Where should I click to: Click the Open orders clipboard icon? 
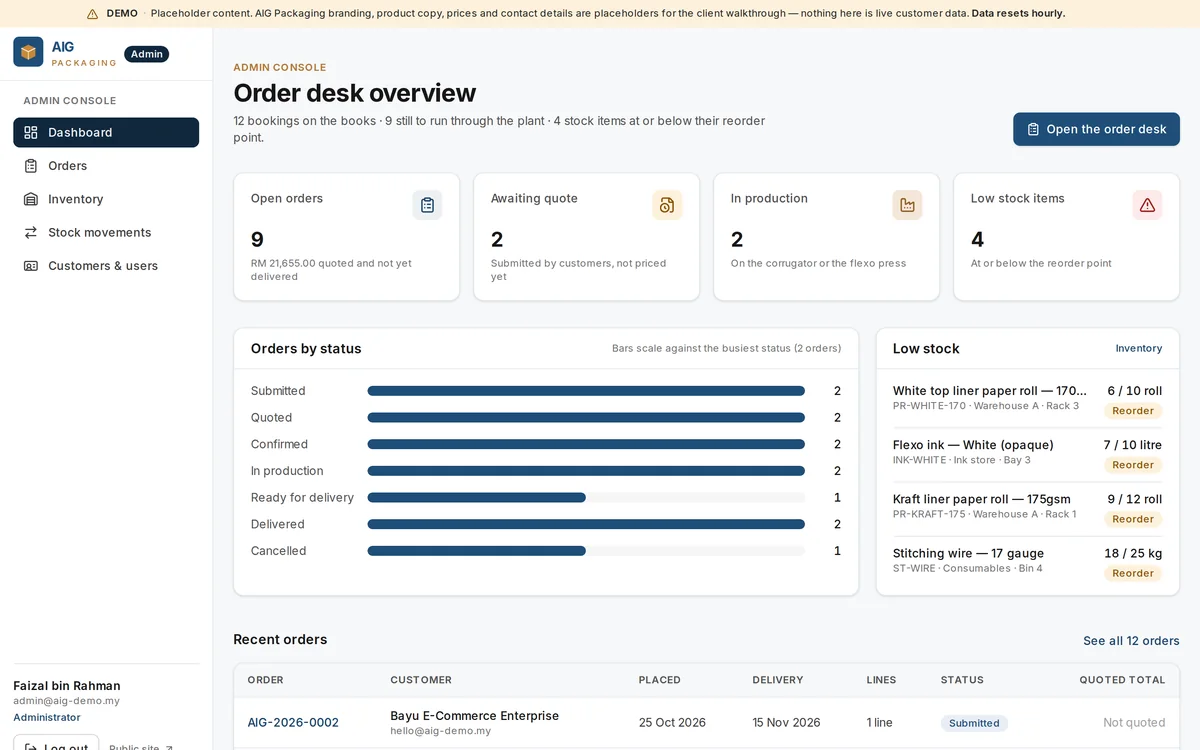coord(427,205)
